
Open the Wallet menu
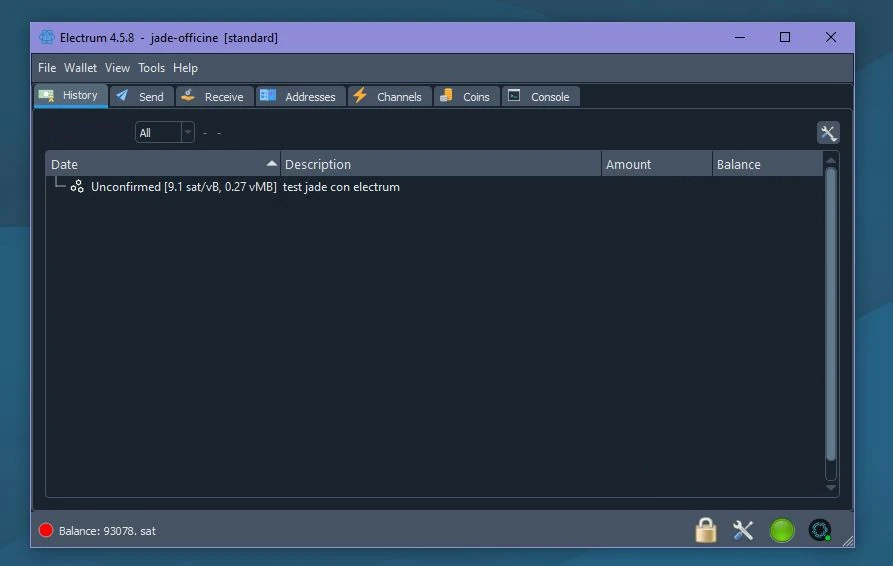(81, 68)
